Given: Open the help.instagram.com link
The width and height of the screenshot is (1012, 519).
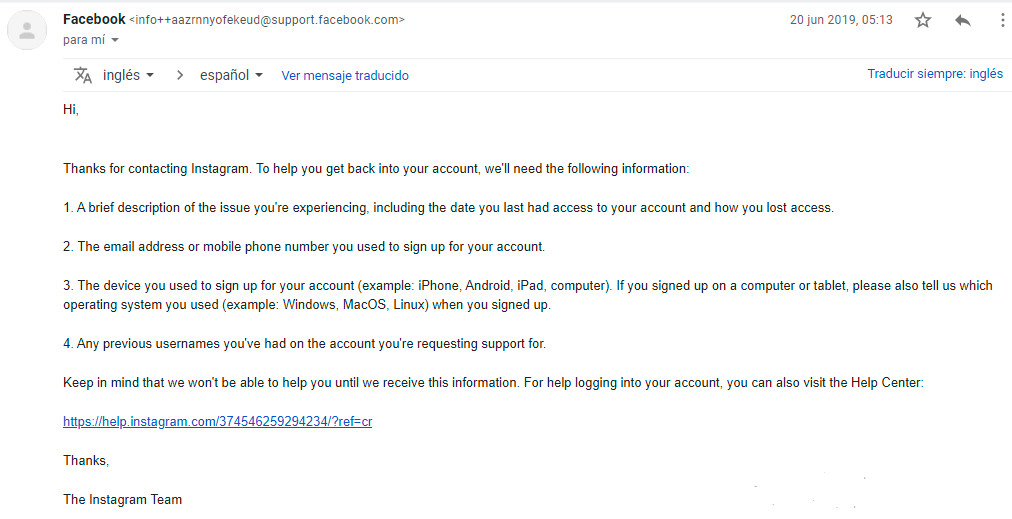Looking at the screenshot, I should coord(218,422).
